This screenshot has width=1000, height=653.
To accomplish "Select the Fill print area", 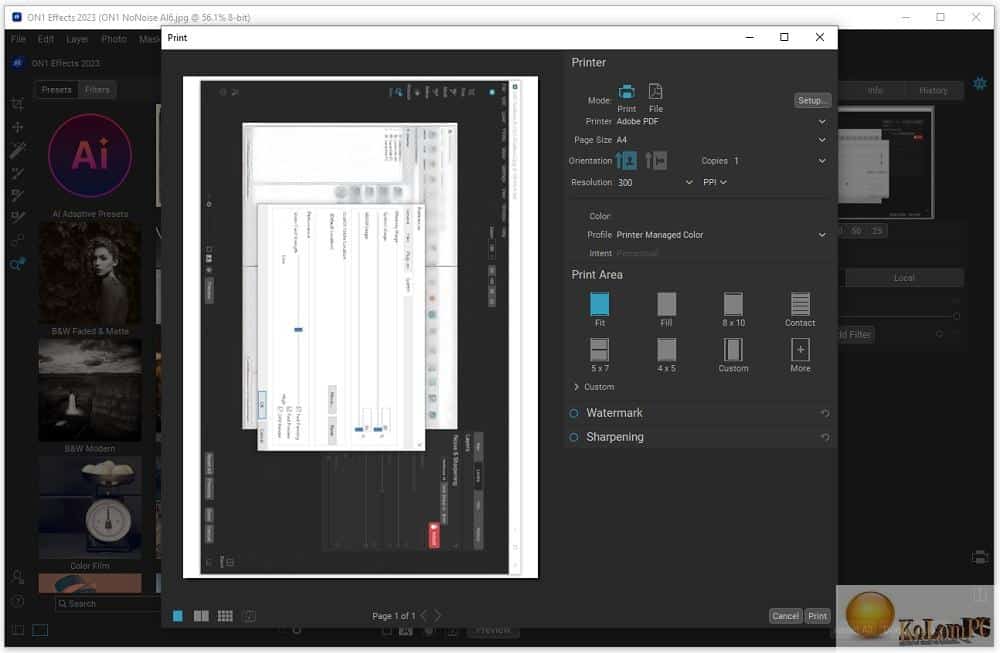I will [x=666, y=304].
